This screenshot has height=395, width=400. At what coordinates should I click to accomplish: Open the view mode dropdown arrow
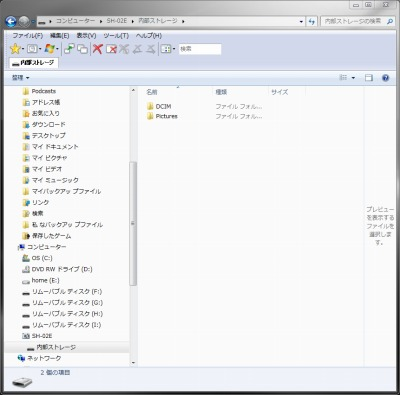pos(353,78)
